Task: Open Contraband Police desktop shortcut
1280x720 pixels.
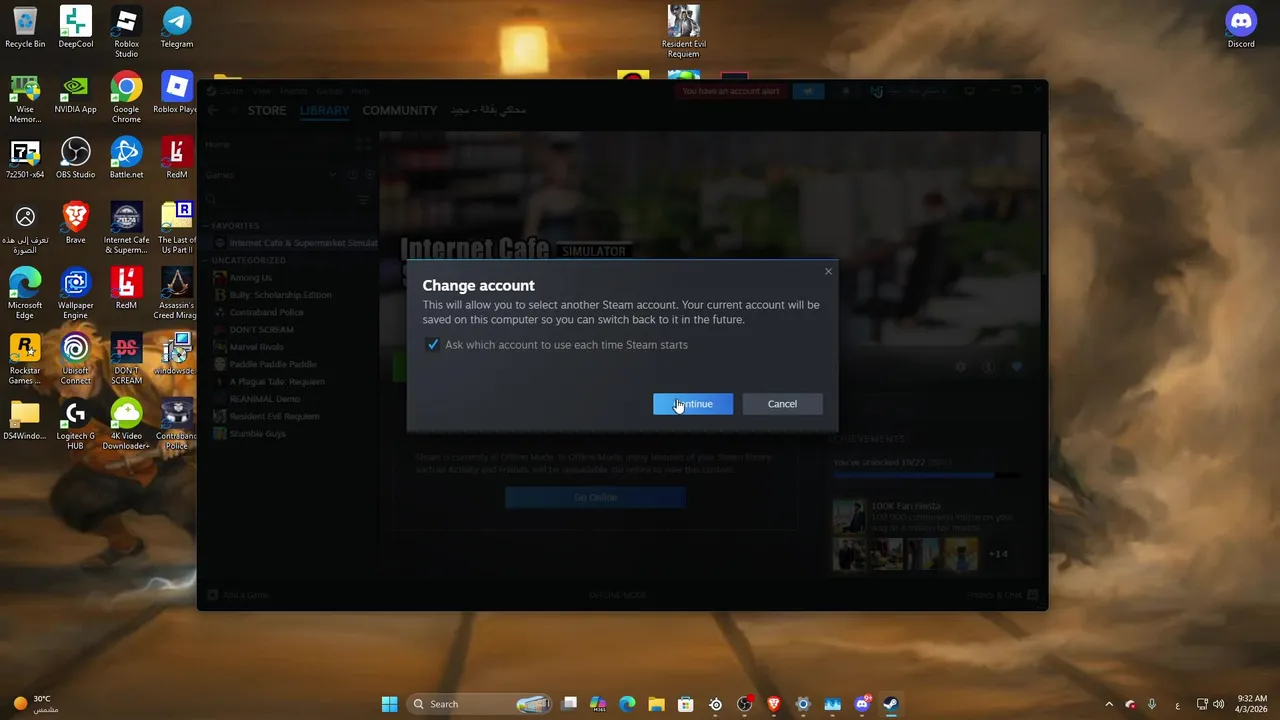Action: (x=177, y=425)
